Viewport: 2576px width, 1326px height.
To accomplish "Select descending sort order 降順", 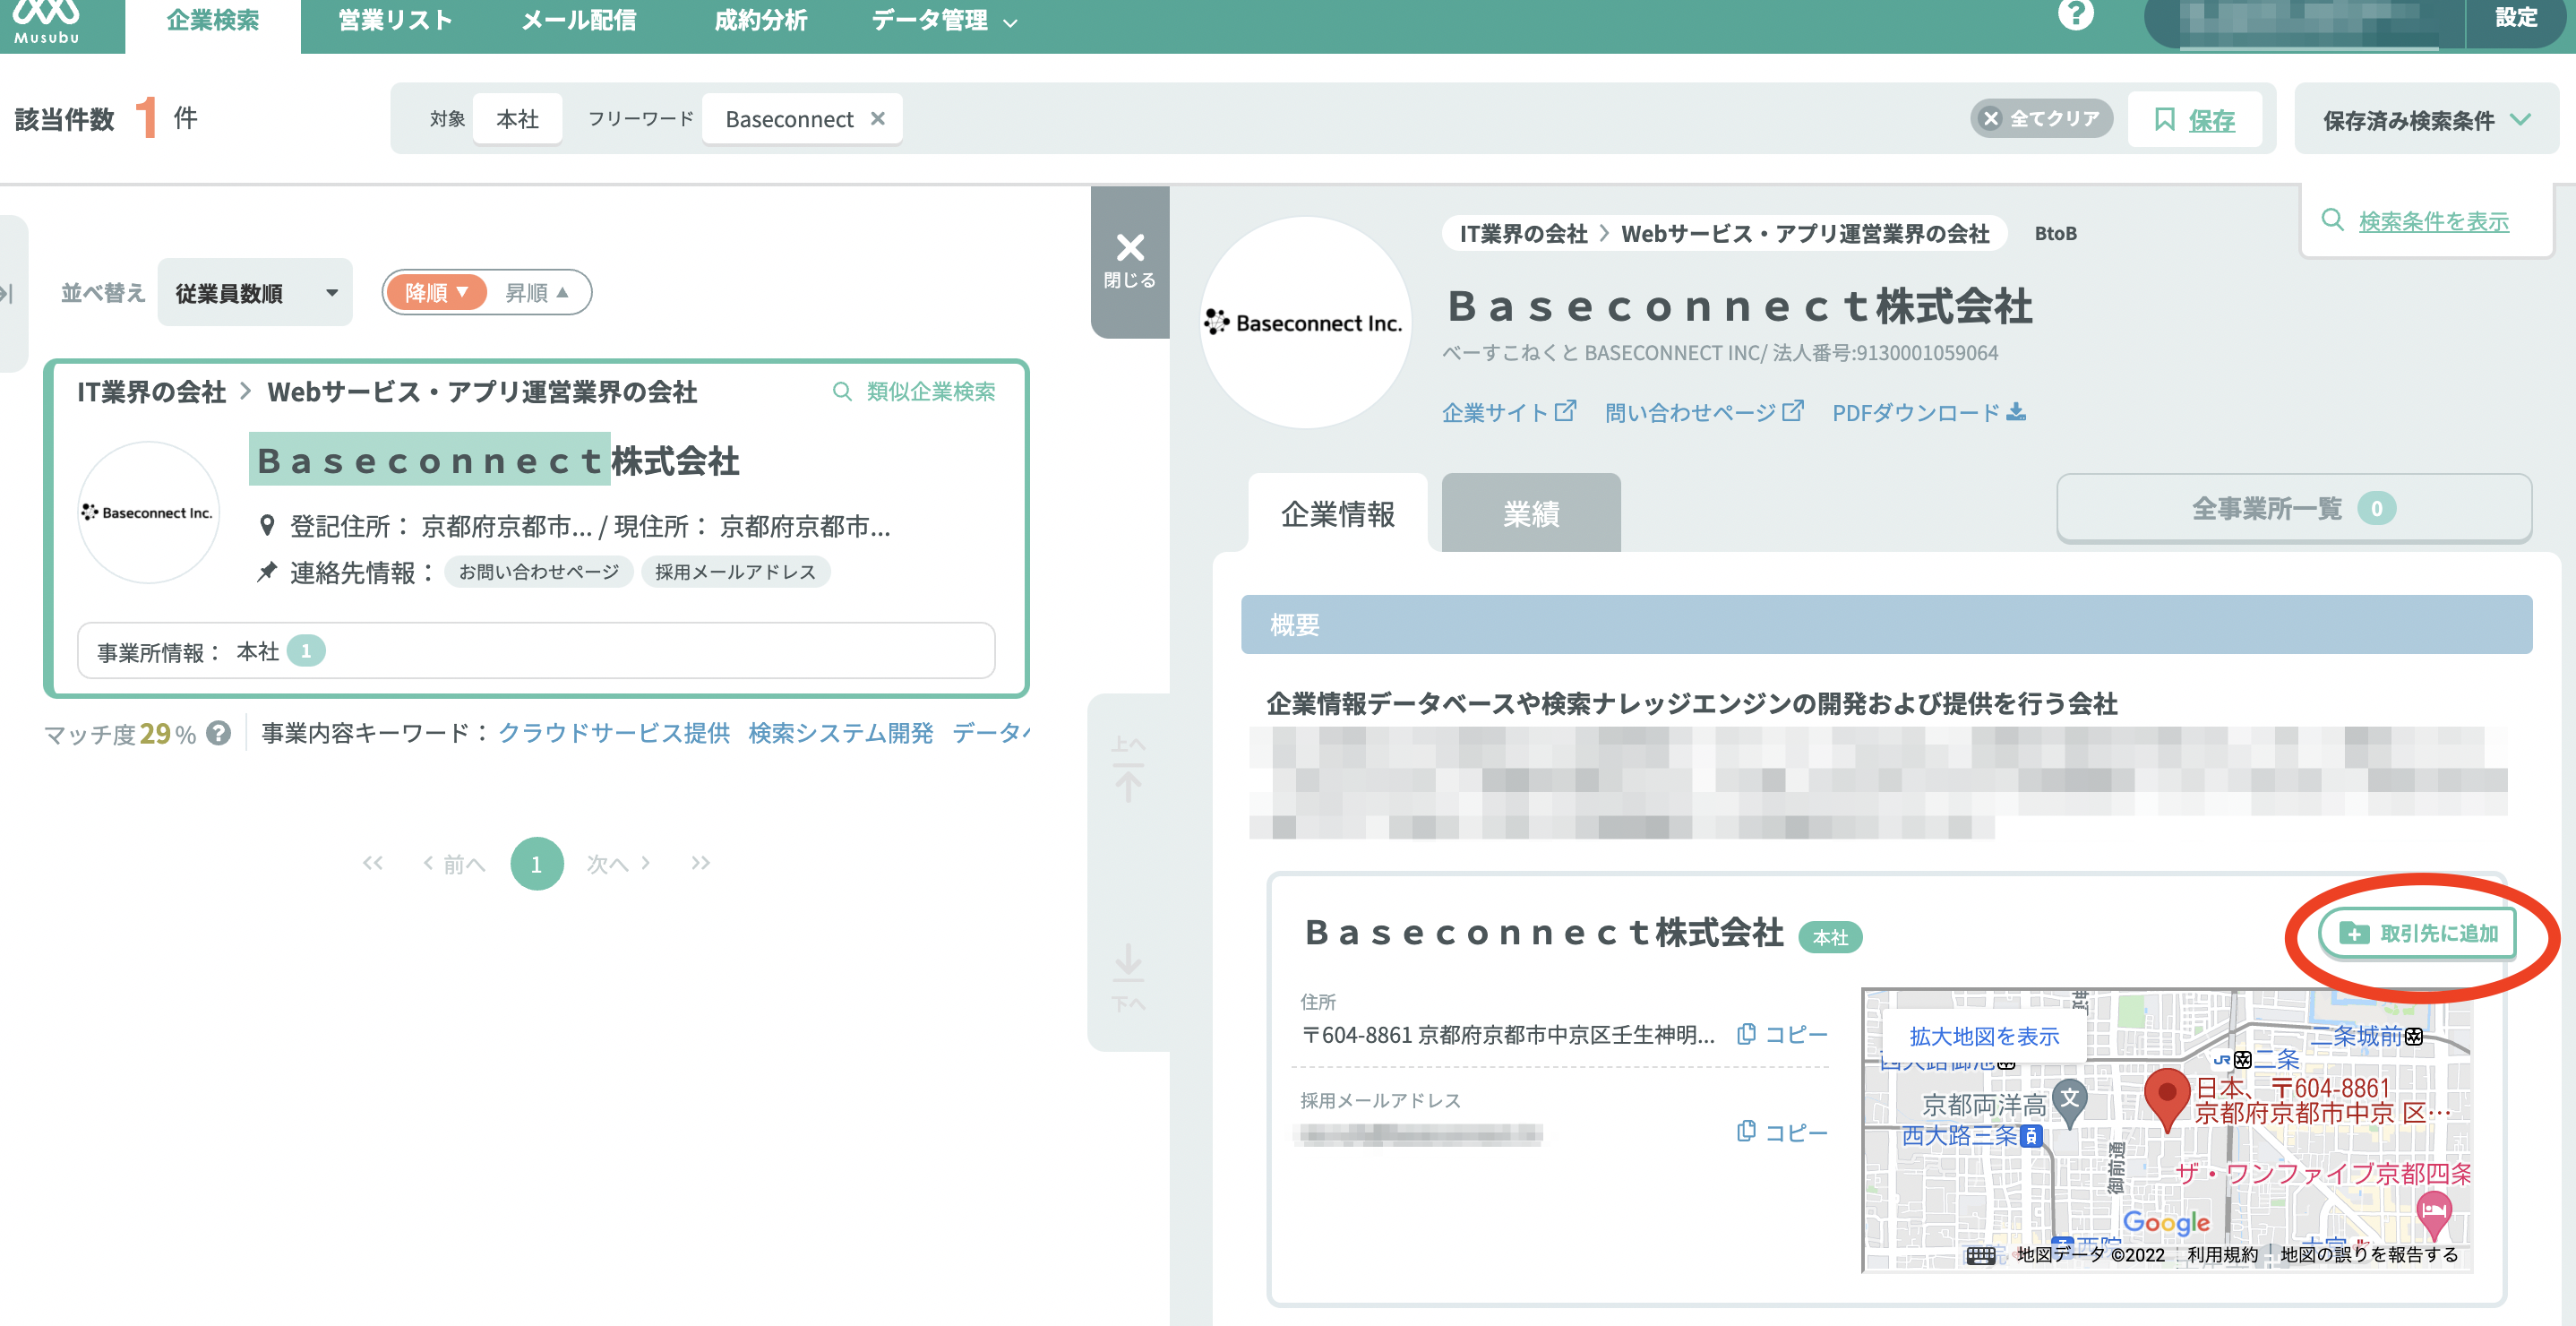I will [436, 292].
